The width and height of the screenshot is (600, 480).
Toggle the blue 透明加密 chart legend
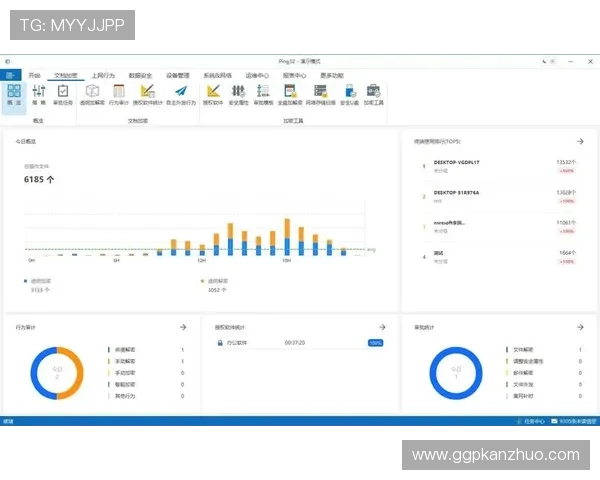42,281
